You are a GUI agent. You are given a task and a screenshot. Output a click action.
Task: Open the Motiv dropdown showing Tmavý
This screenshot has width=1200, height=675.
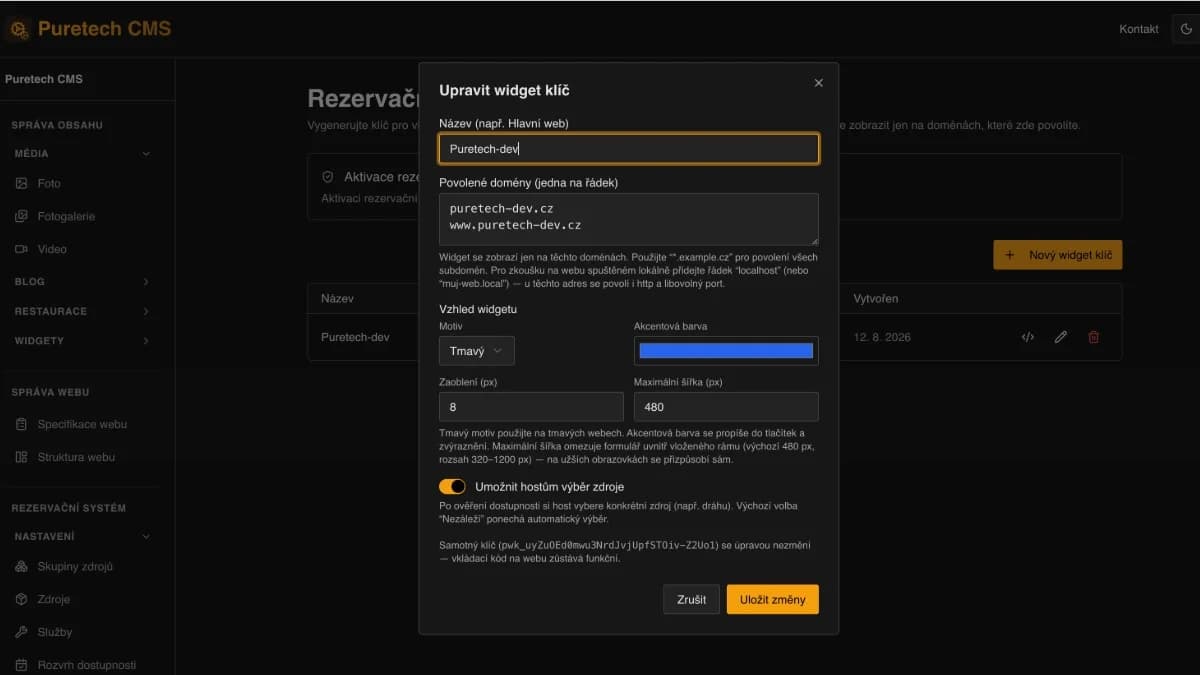coord(477,351)
